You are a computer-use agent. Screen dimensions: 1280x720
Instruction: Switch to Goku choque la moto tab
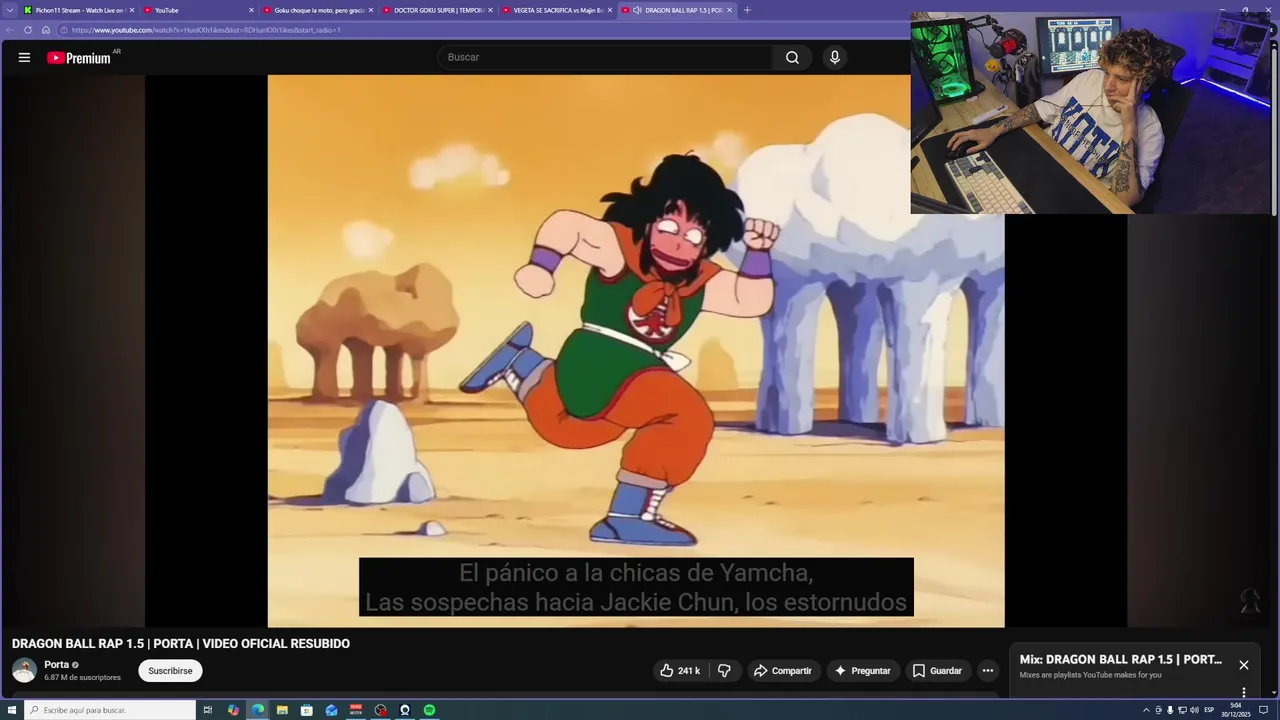coord(318,10)
